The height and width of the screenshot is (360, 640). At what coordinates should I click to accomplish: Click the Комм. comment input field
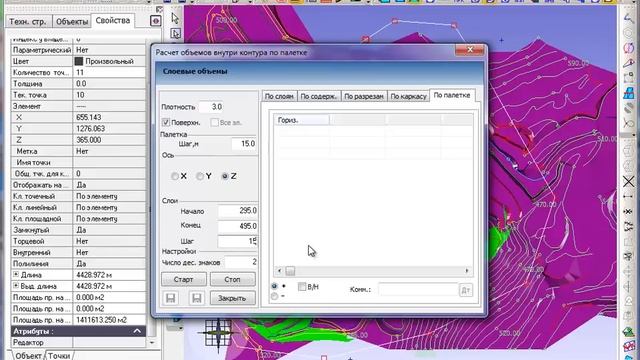click(418, 290)
